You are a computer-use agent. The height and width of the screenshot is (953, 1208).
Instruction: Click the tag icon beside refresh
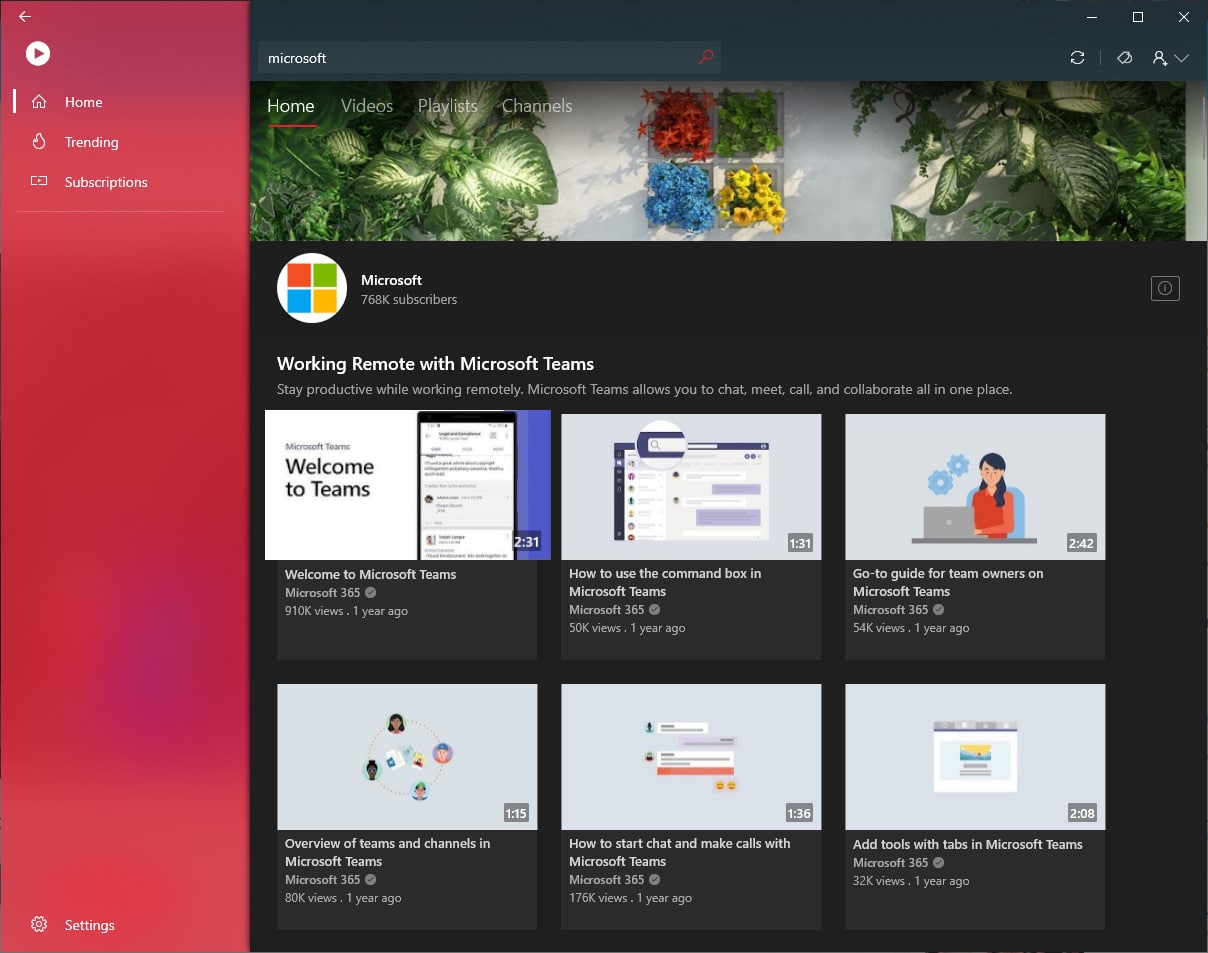coord(1124,58)
